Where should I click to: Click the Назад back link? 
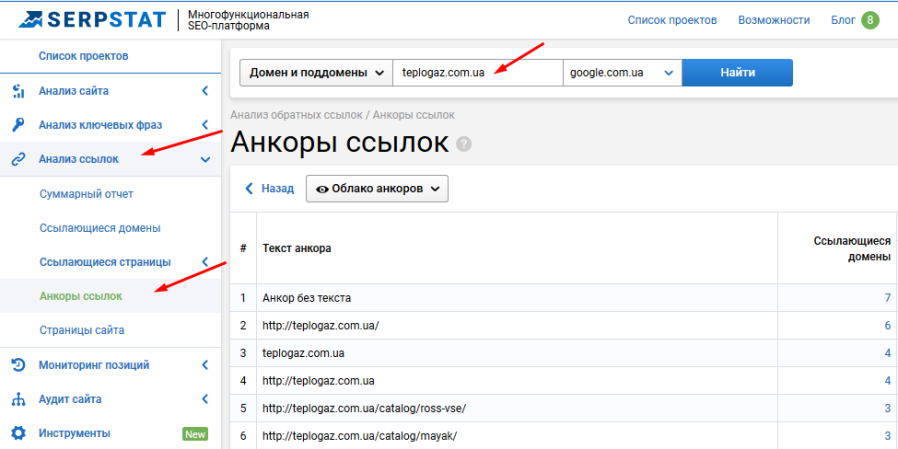269,188
